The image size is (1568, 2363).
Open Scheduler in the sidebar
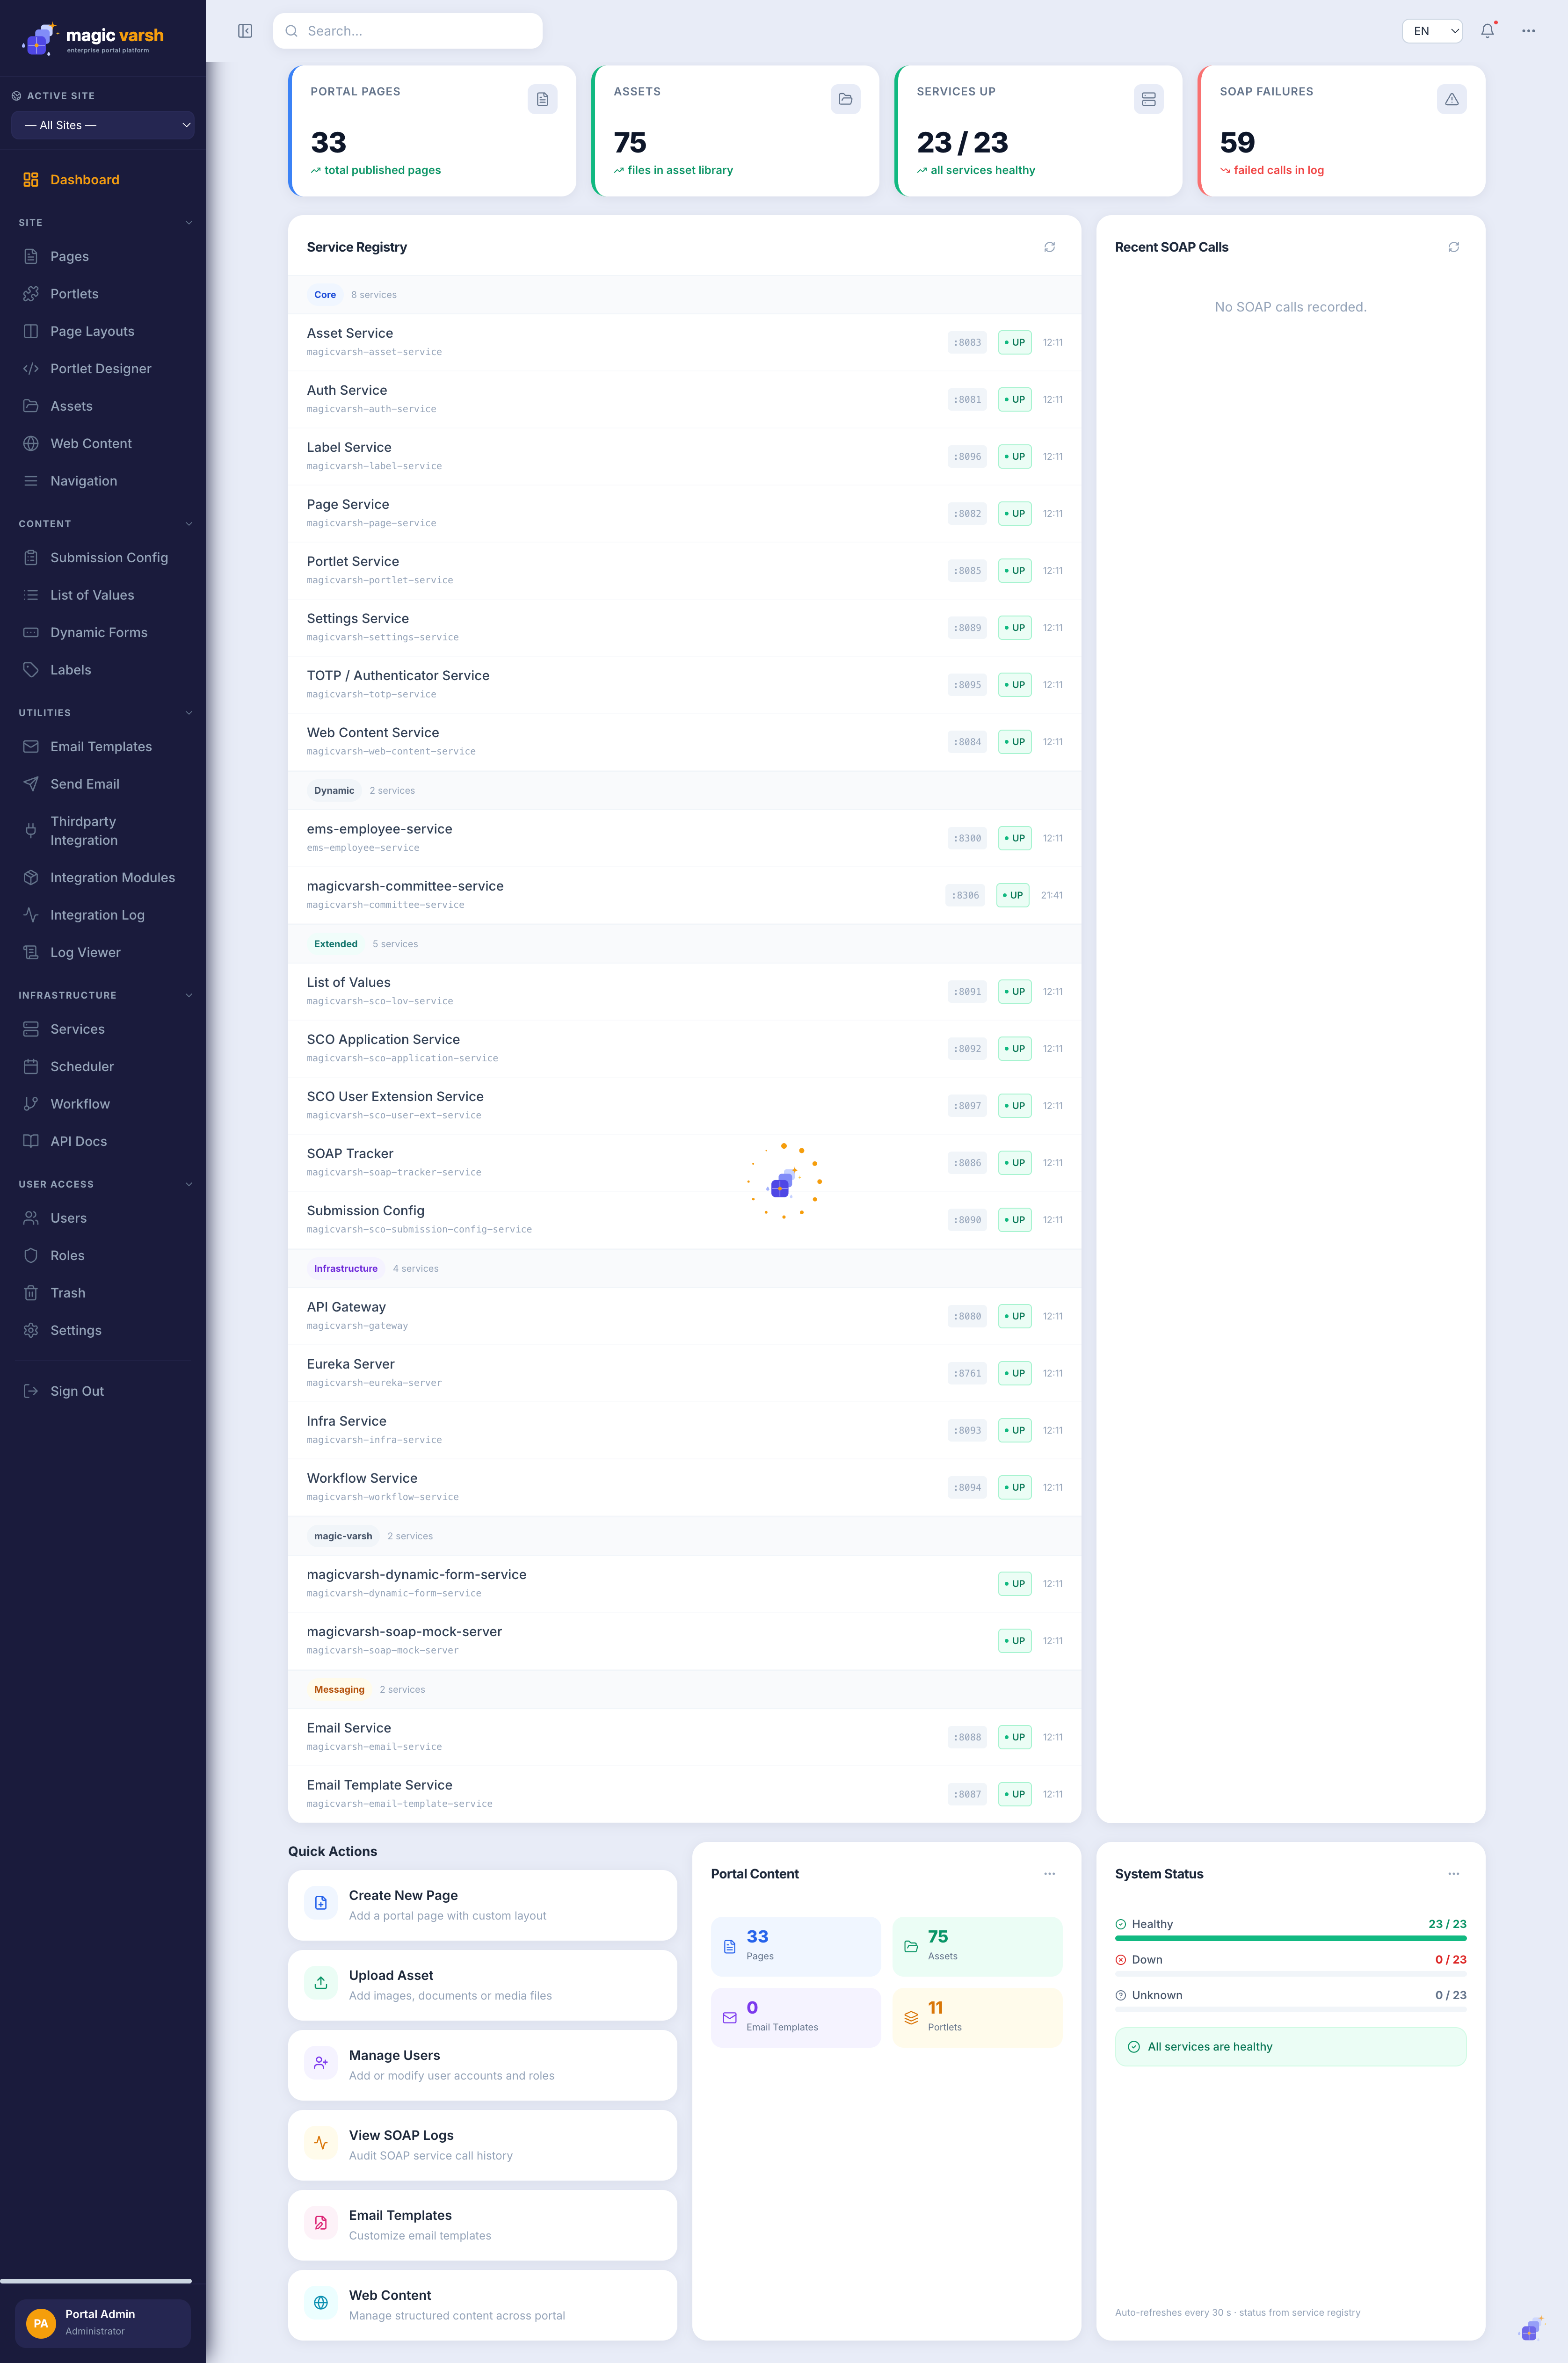point(102,1067)
